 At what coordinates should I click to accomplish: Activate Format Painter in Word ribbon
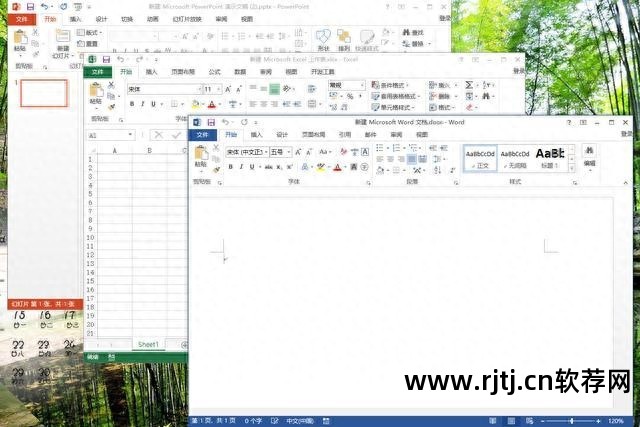tap(216, 169)
